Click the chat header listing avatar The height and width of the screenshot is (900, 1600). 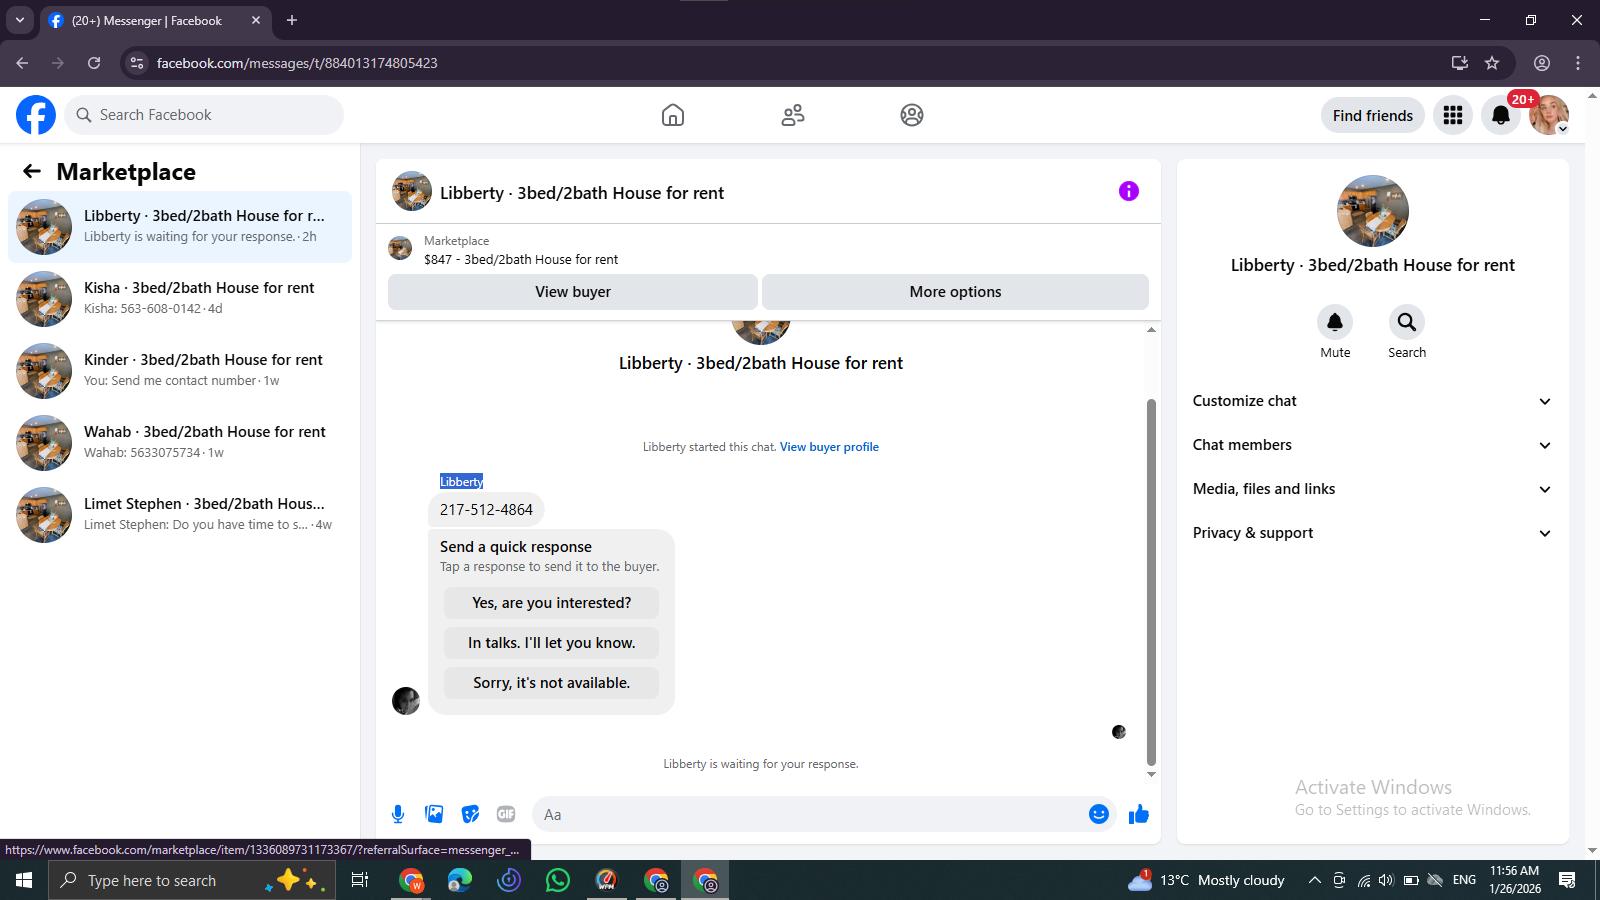pos(412,191)
